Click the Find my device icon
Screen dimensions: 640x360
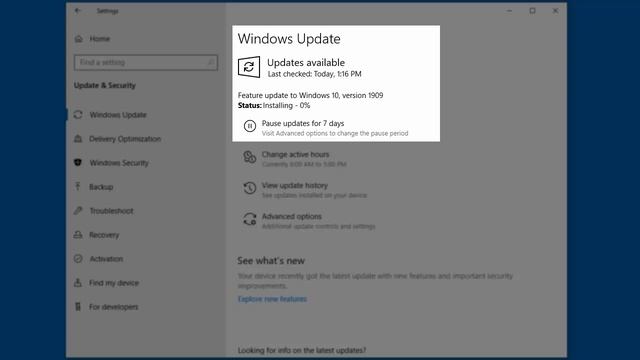click(x=78, y=282)
